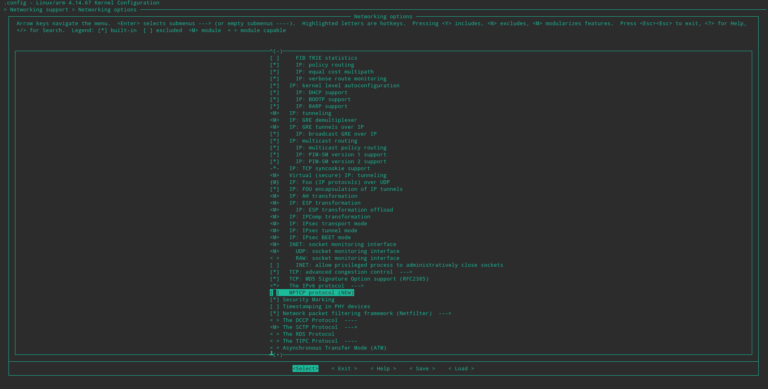Image resolution: width=768 pixels, height=389 pixels.
Task: Click the < Exit > button
Action: click(x=344, y=368)
